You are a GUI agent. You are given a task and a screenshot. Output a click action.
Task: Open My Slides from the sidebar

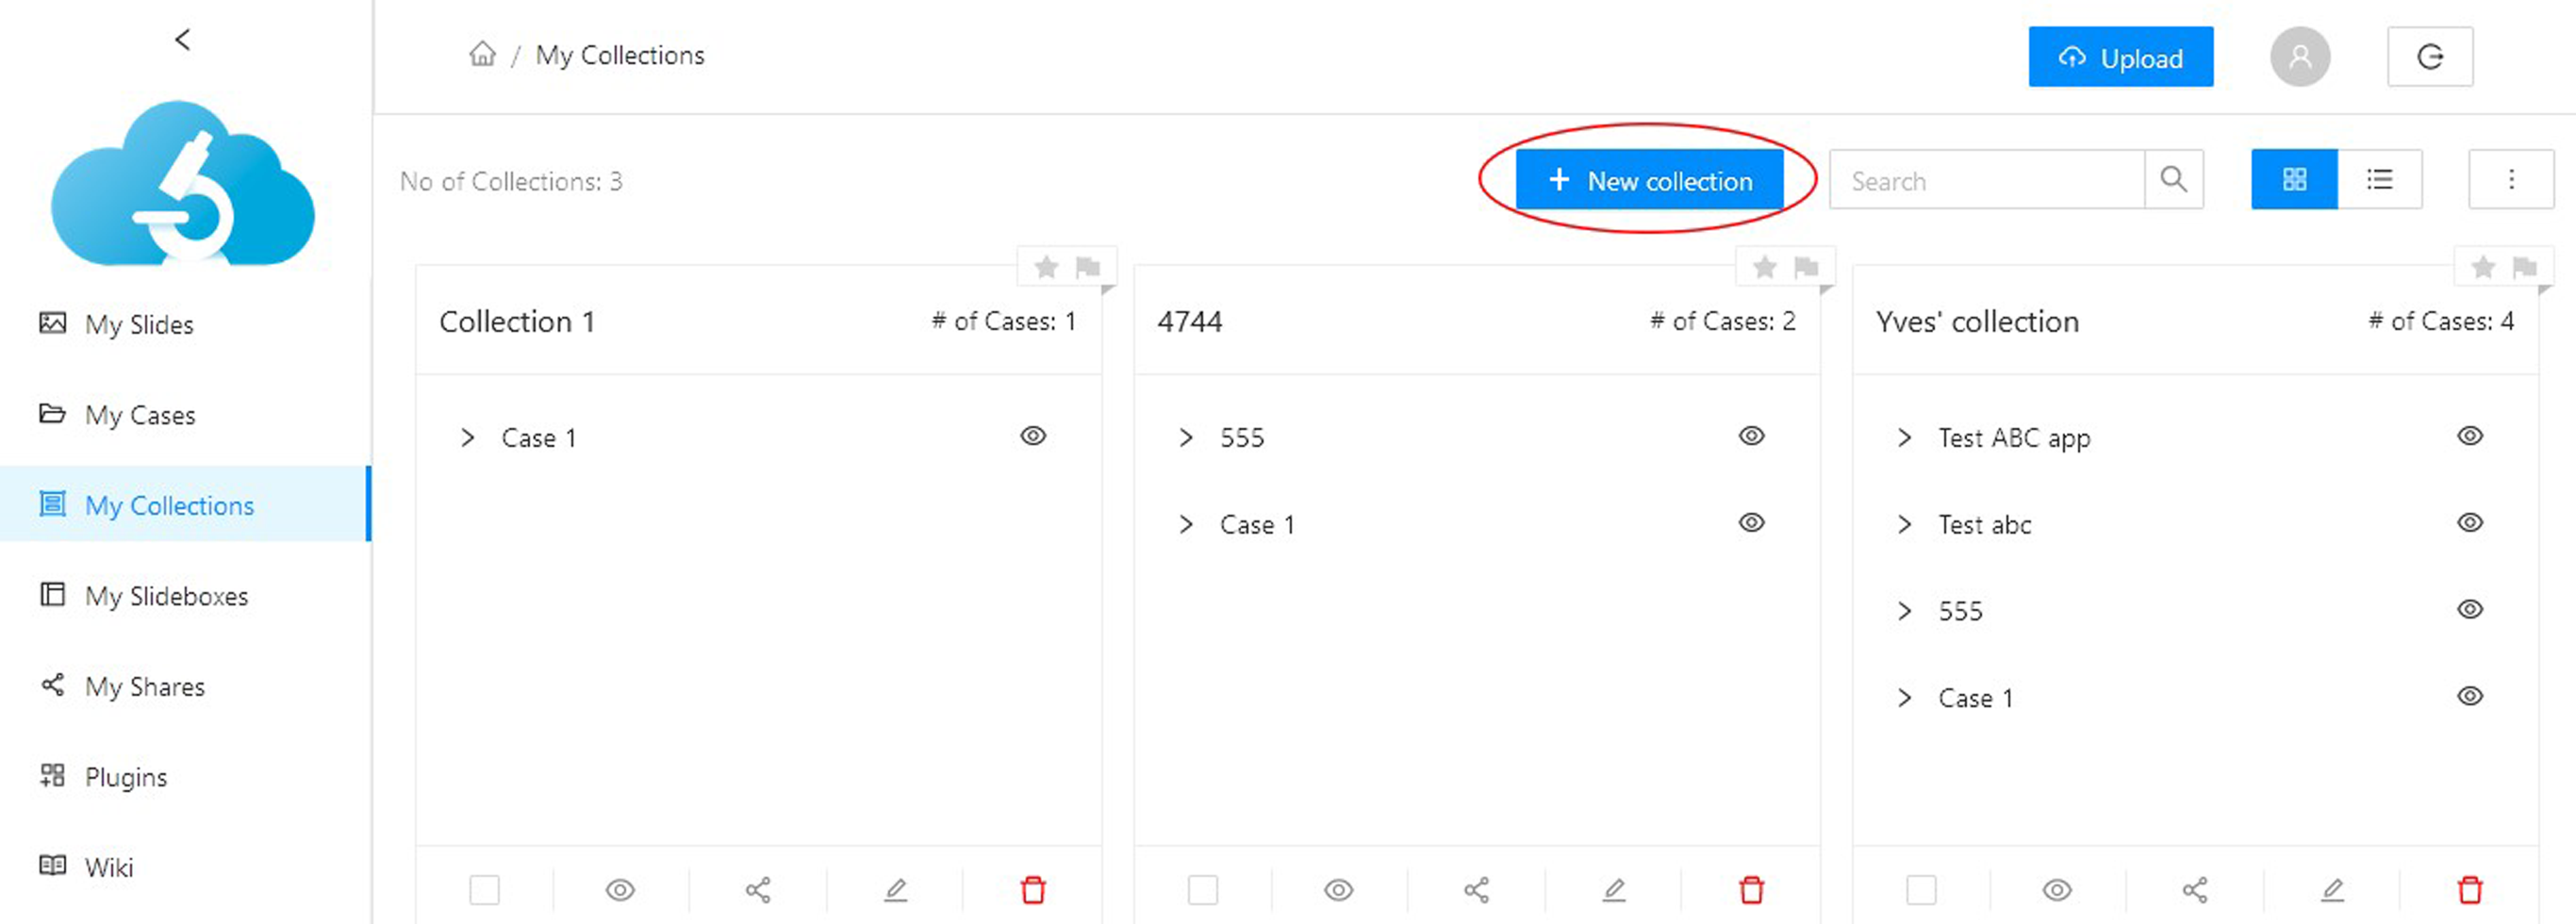tap(139, 324)
